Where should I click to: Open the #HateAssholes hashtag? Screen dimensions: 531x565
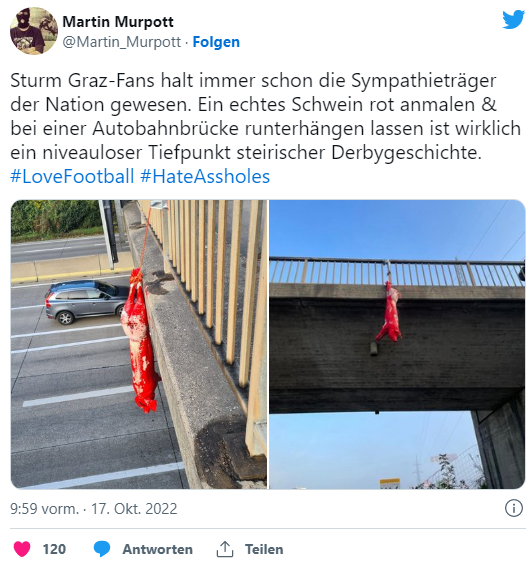[205, 177]
